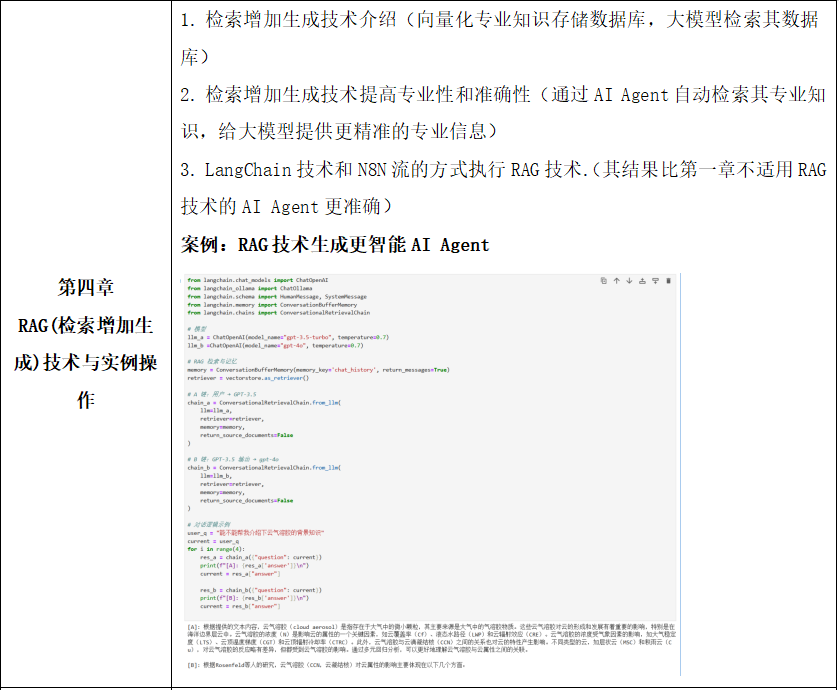This screenshot has height=690, width=839.
Task: Click the line starting "3. LangChain 技术和 N8N"
Action: [504, 170]
